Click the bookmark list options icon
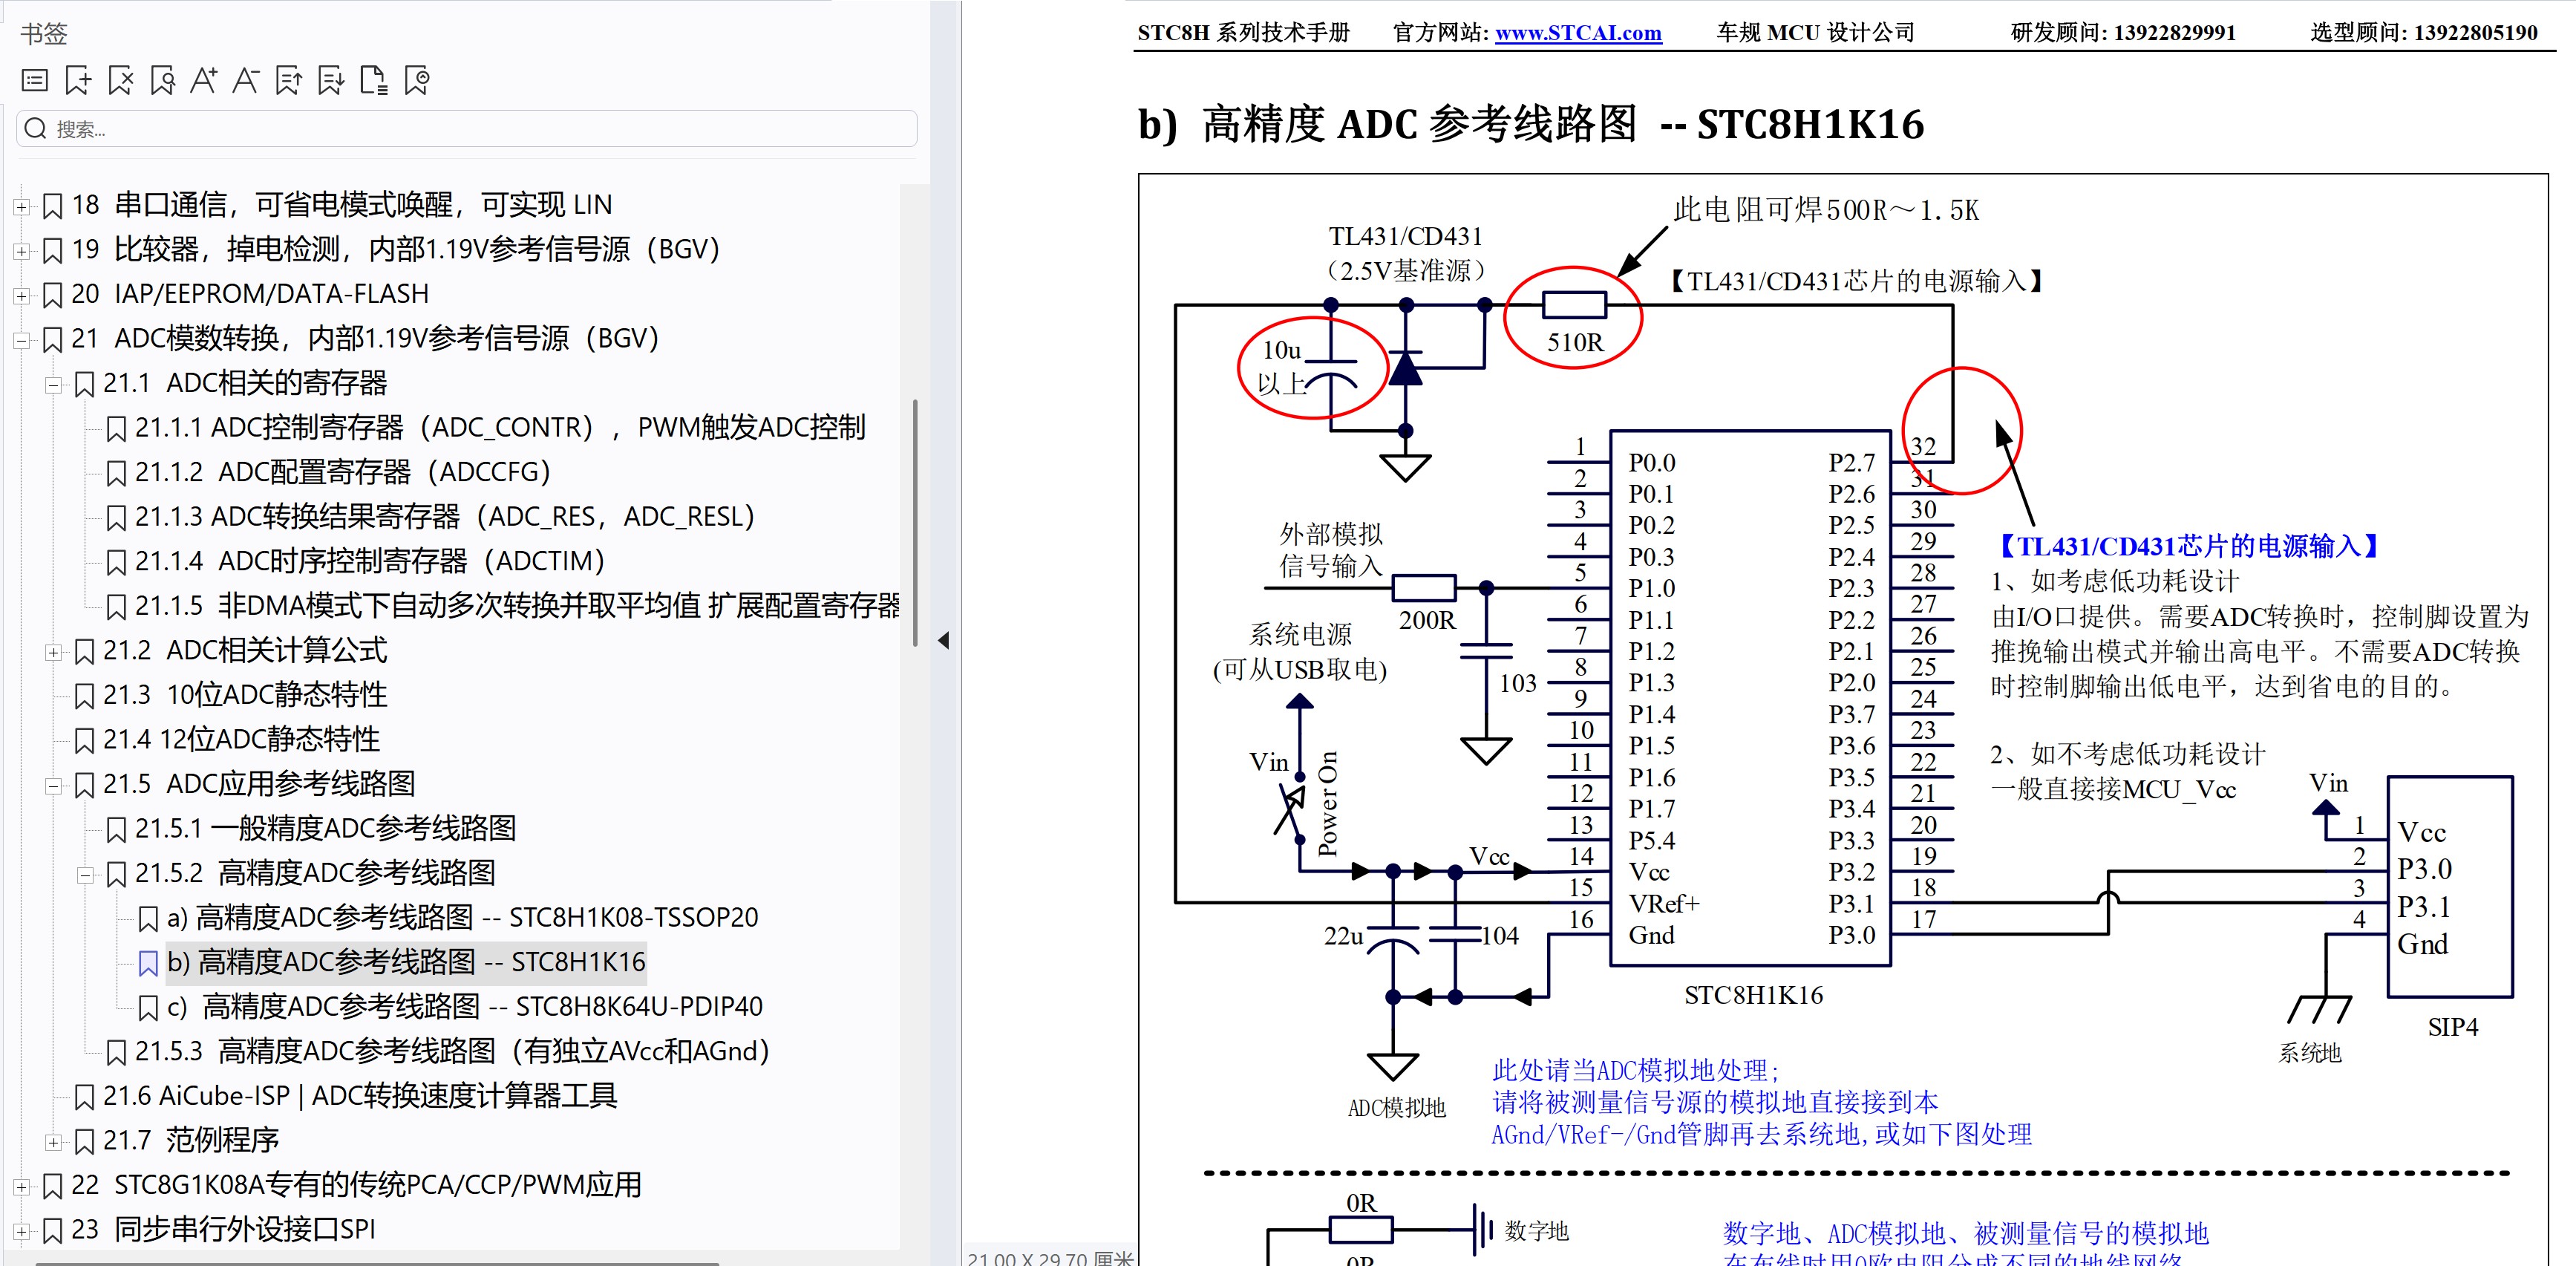Image resolution: width=2576 pixels, height=1266 pixels. point(35,80)
